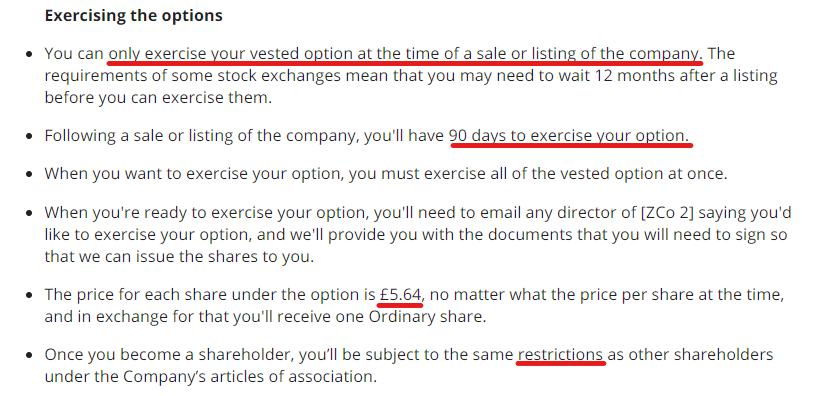Click the underlined word "restrictions"
The height and width of the screenshot is (396, 818).
(560, 355)
